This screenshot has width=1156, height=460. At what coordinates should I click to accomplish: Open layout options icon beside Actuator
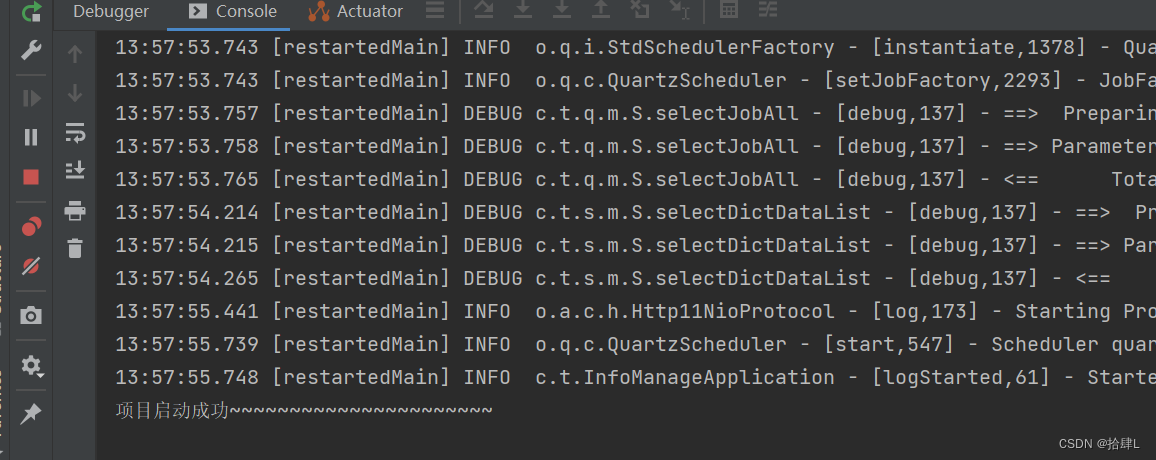point(435,10)
